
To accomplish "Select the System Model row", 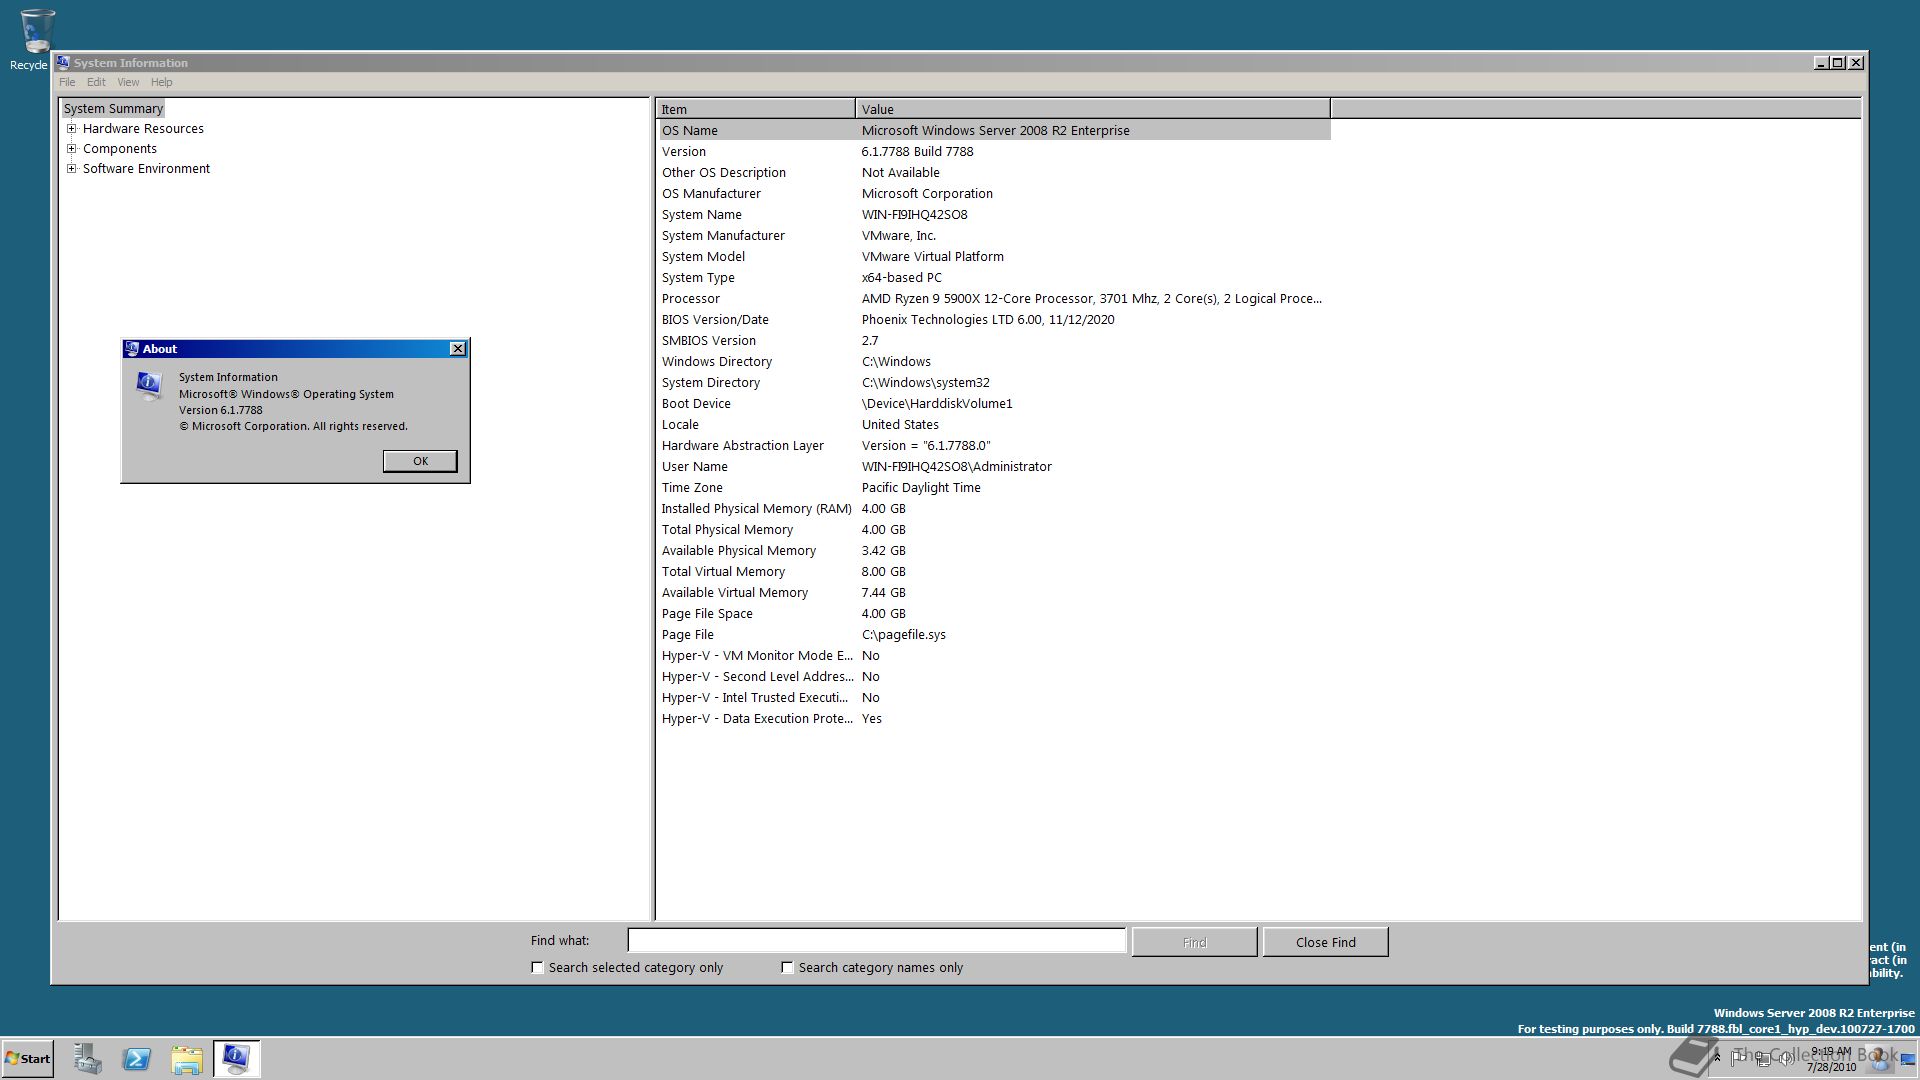I will click(993, 257).
